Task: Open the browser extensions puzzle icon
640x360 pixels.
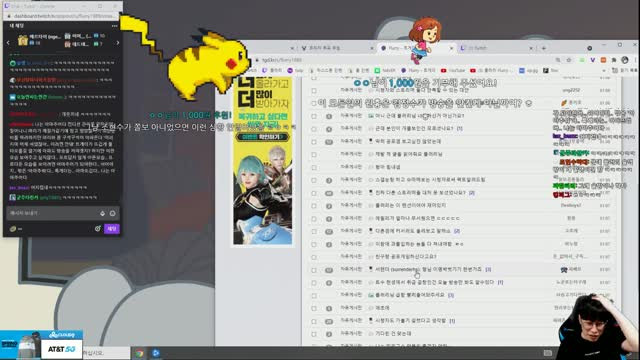Action: (614, 60)
